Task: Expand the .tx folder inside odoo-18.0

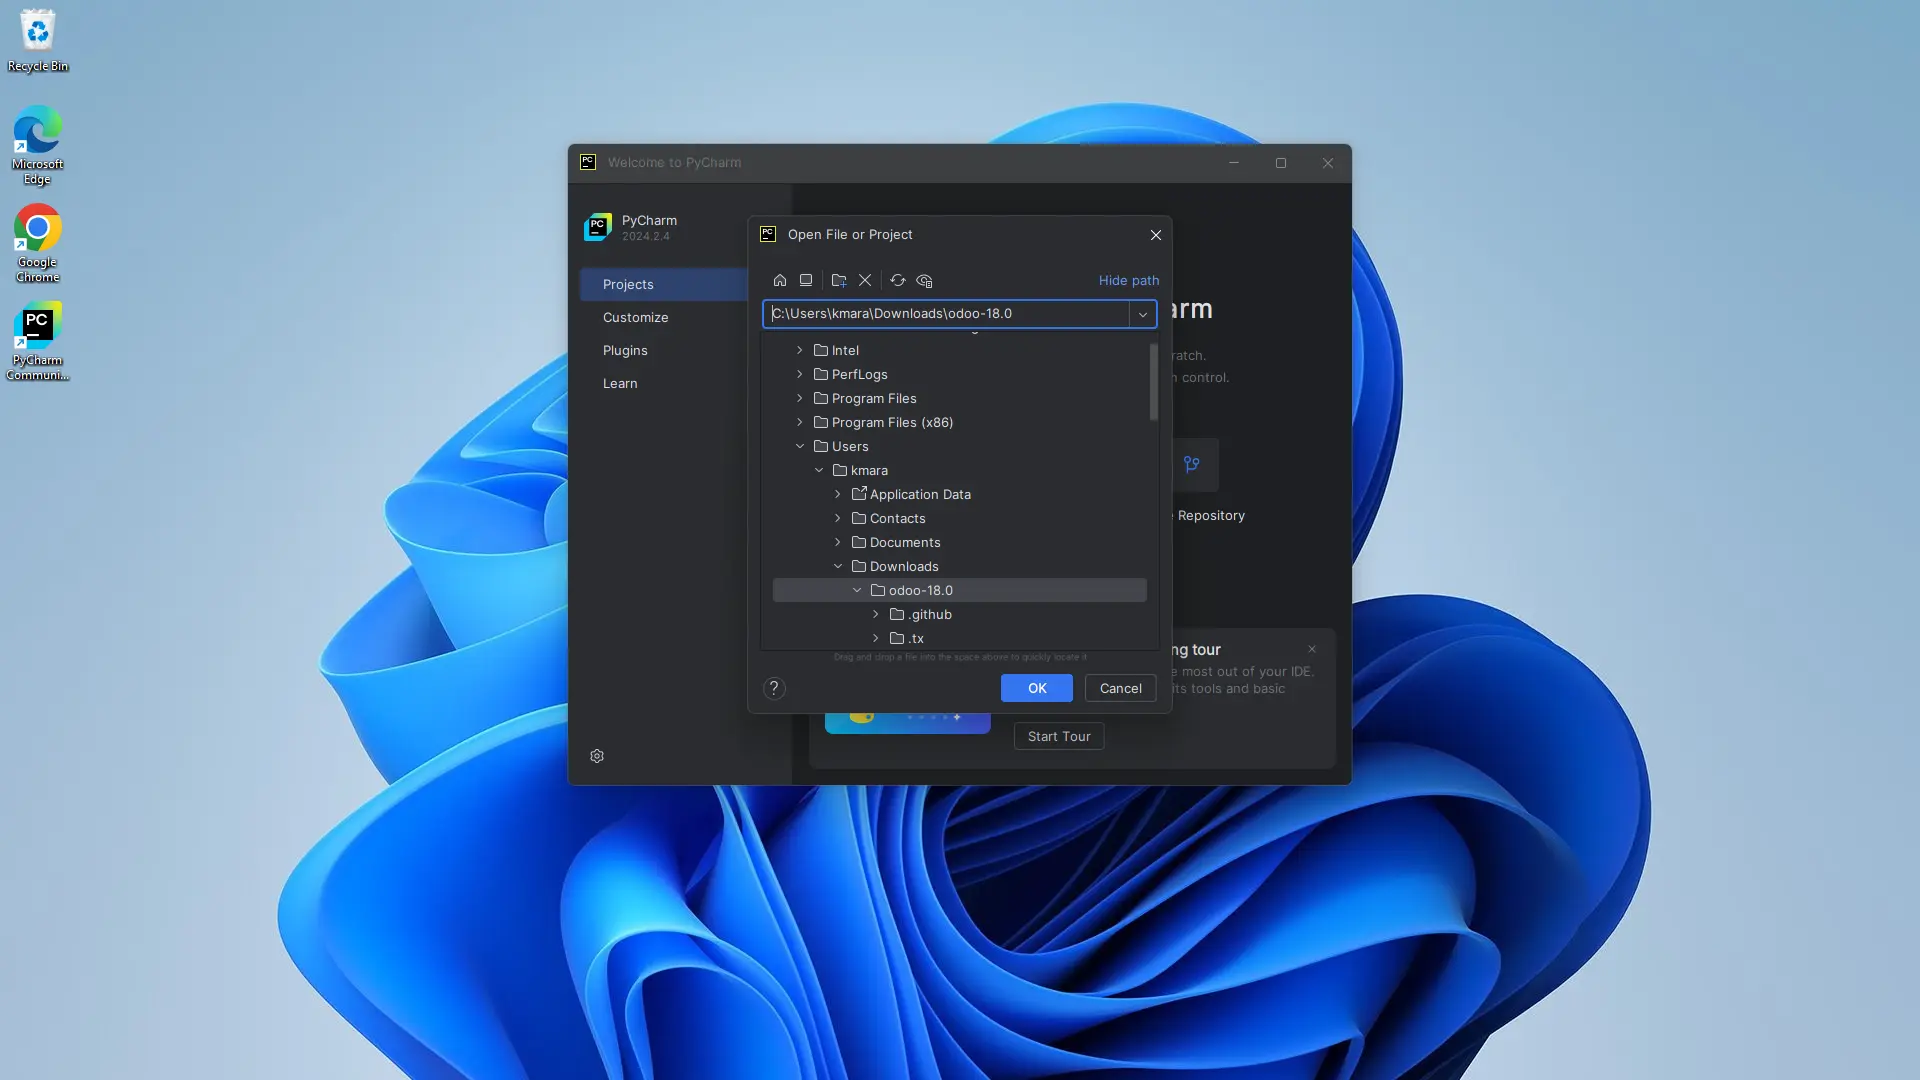Action: coord(877,638)
